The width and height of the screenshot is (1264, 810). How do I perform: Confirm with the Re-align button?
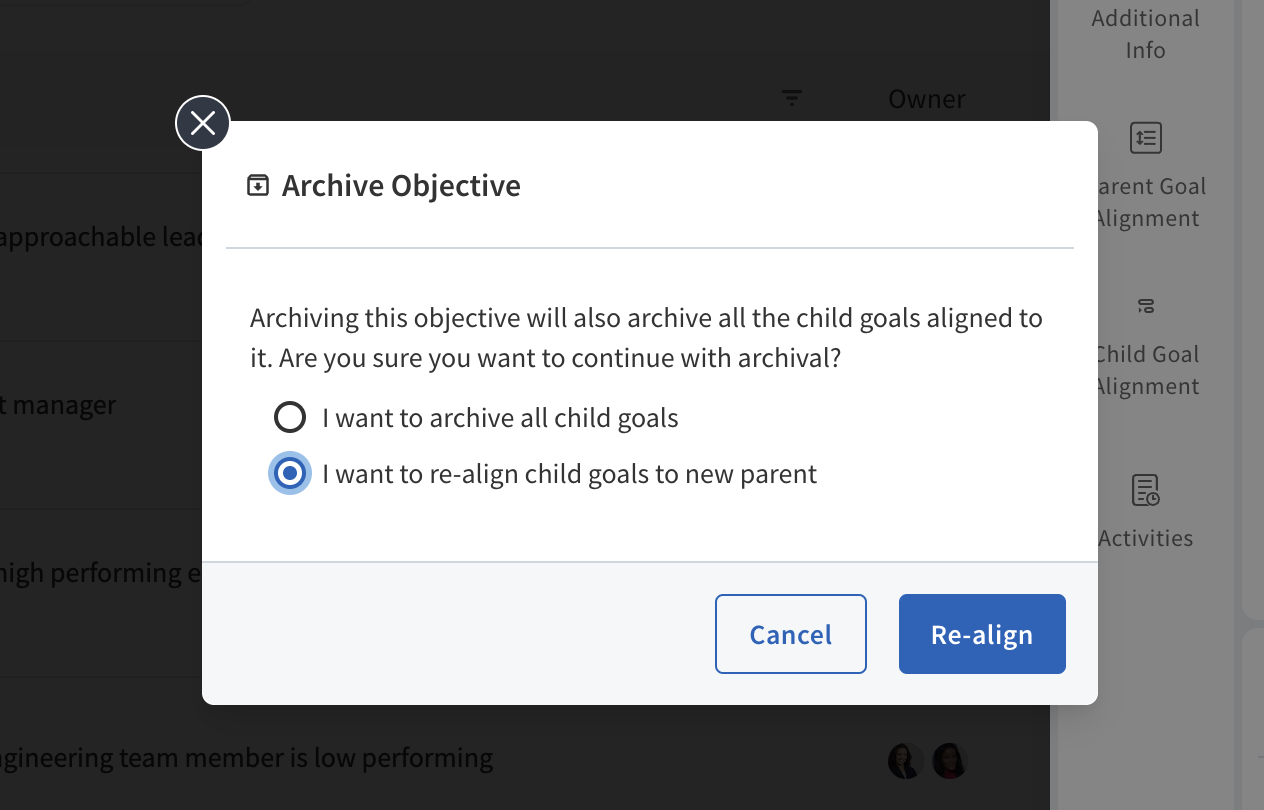(x=981, y=634)
